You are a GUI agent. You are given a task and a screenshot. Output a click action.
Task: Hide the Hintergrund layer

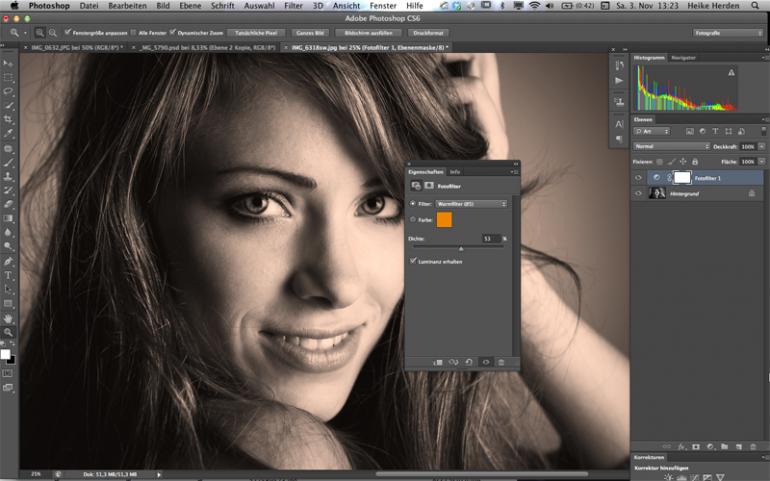(x=638, y=194)
